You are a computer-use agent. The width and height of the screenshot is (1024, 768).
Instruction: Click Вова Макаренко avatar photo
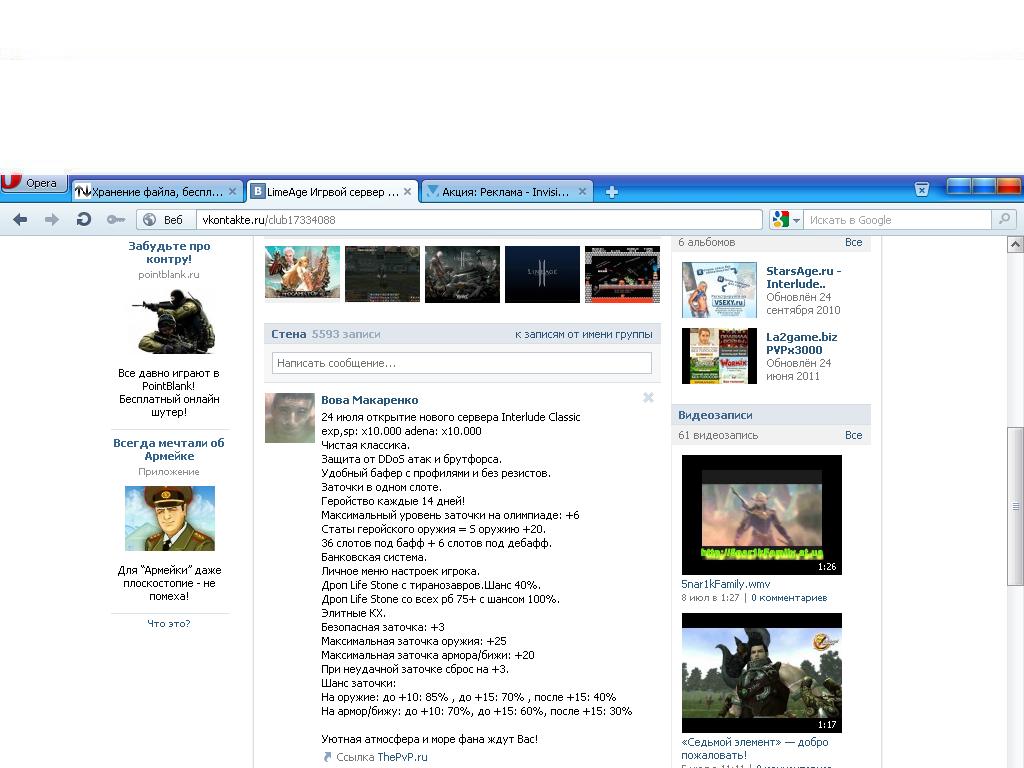[289, 418]
